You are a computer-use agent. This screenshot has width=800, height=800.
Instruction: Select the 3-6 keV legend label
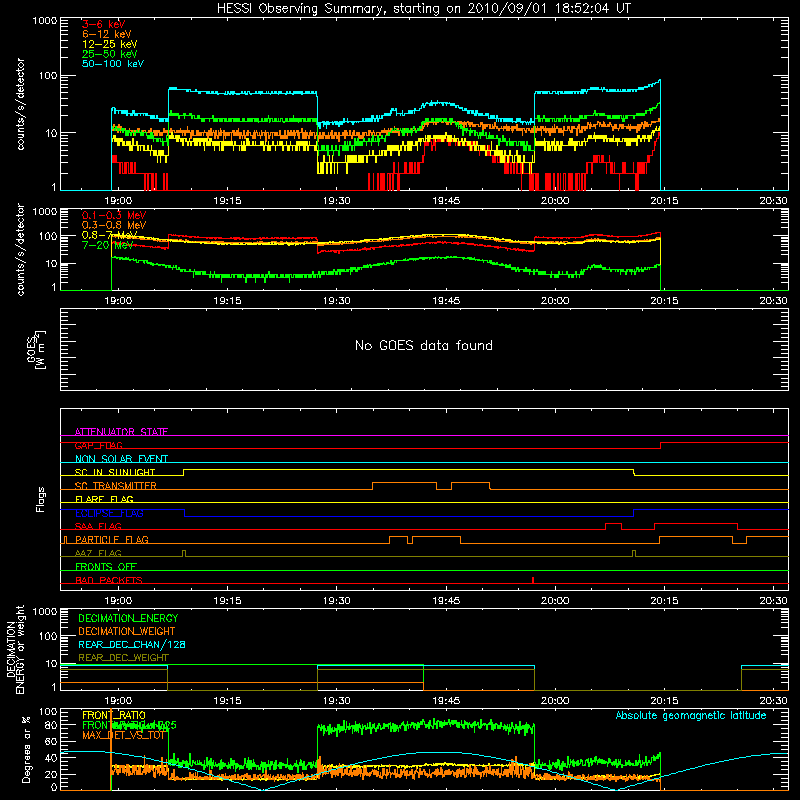103,24
